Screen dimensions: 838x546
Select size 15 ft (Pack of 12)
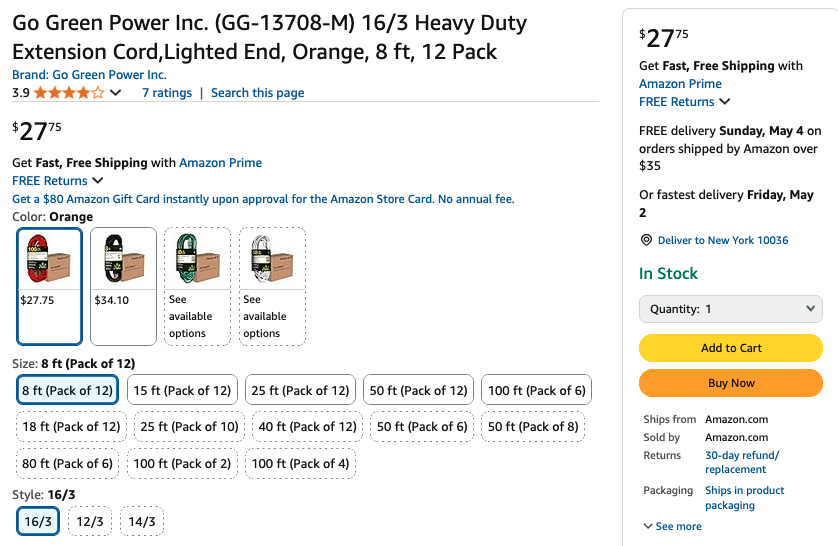click(x=182, y=390)
